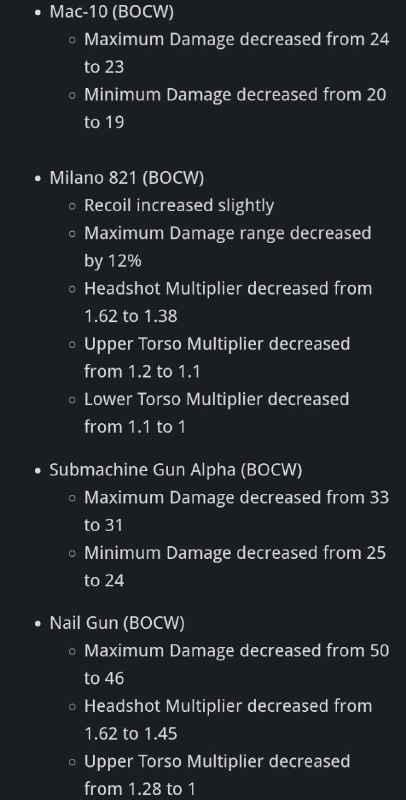Image resolution: width=406 pixels, height=800 pixels.
Task: Click bullet point beside Mac-10 heading
Action: pos(38,12)
